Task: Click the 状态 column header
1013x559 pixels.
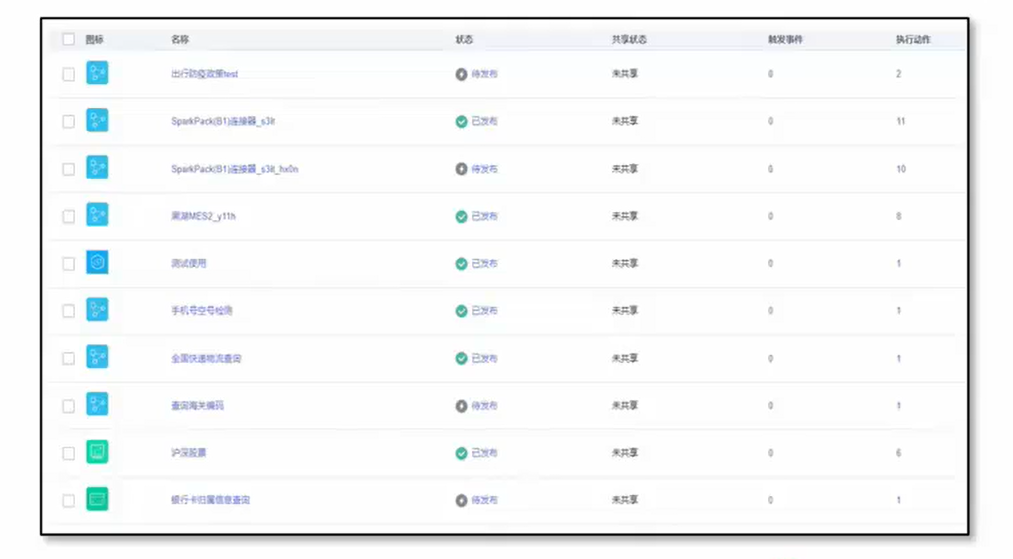Action: pos(464,40)
